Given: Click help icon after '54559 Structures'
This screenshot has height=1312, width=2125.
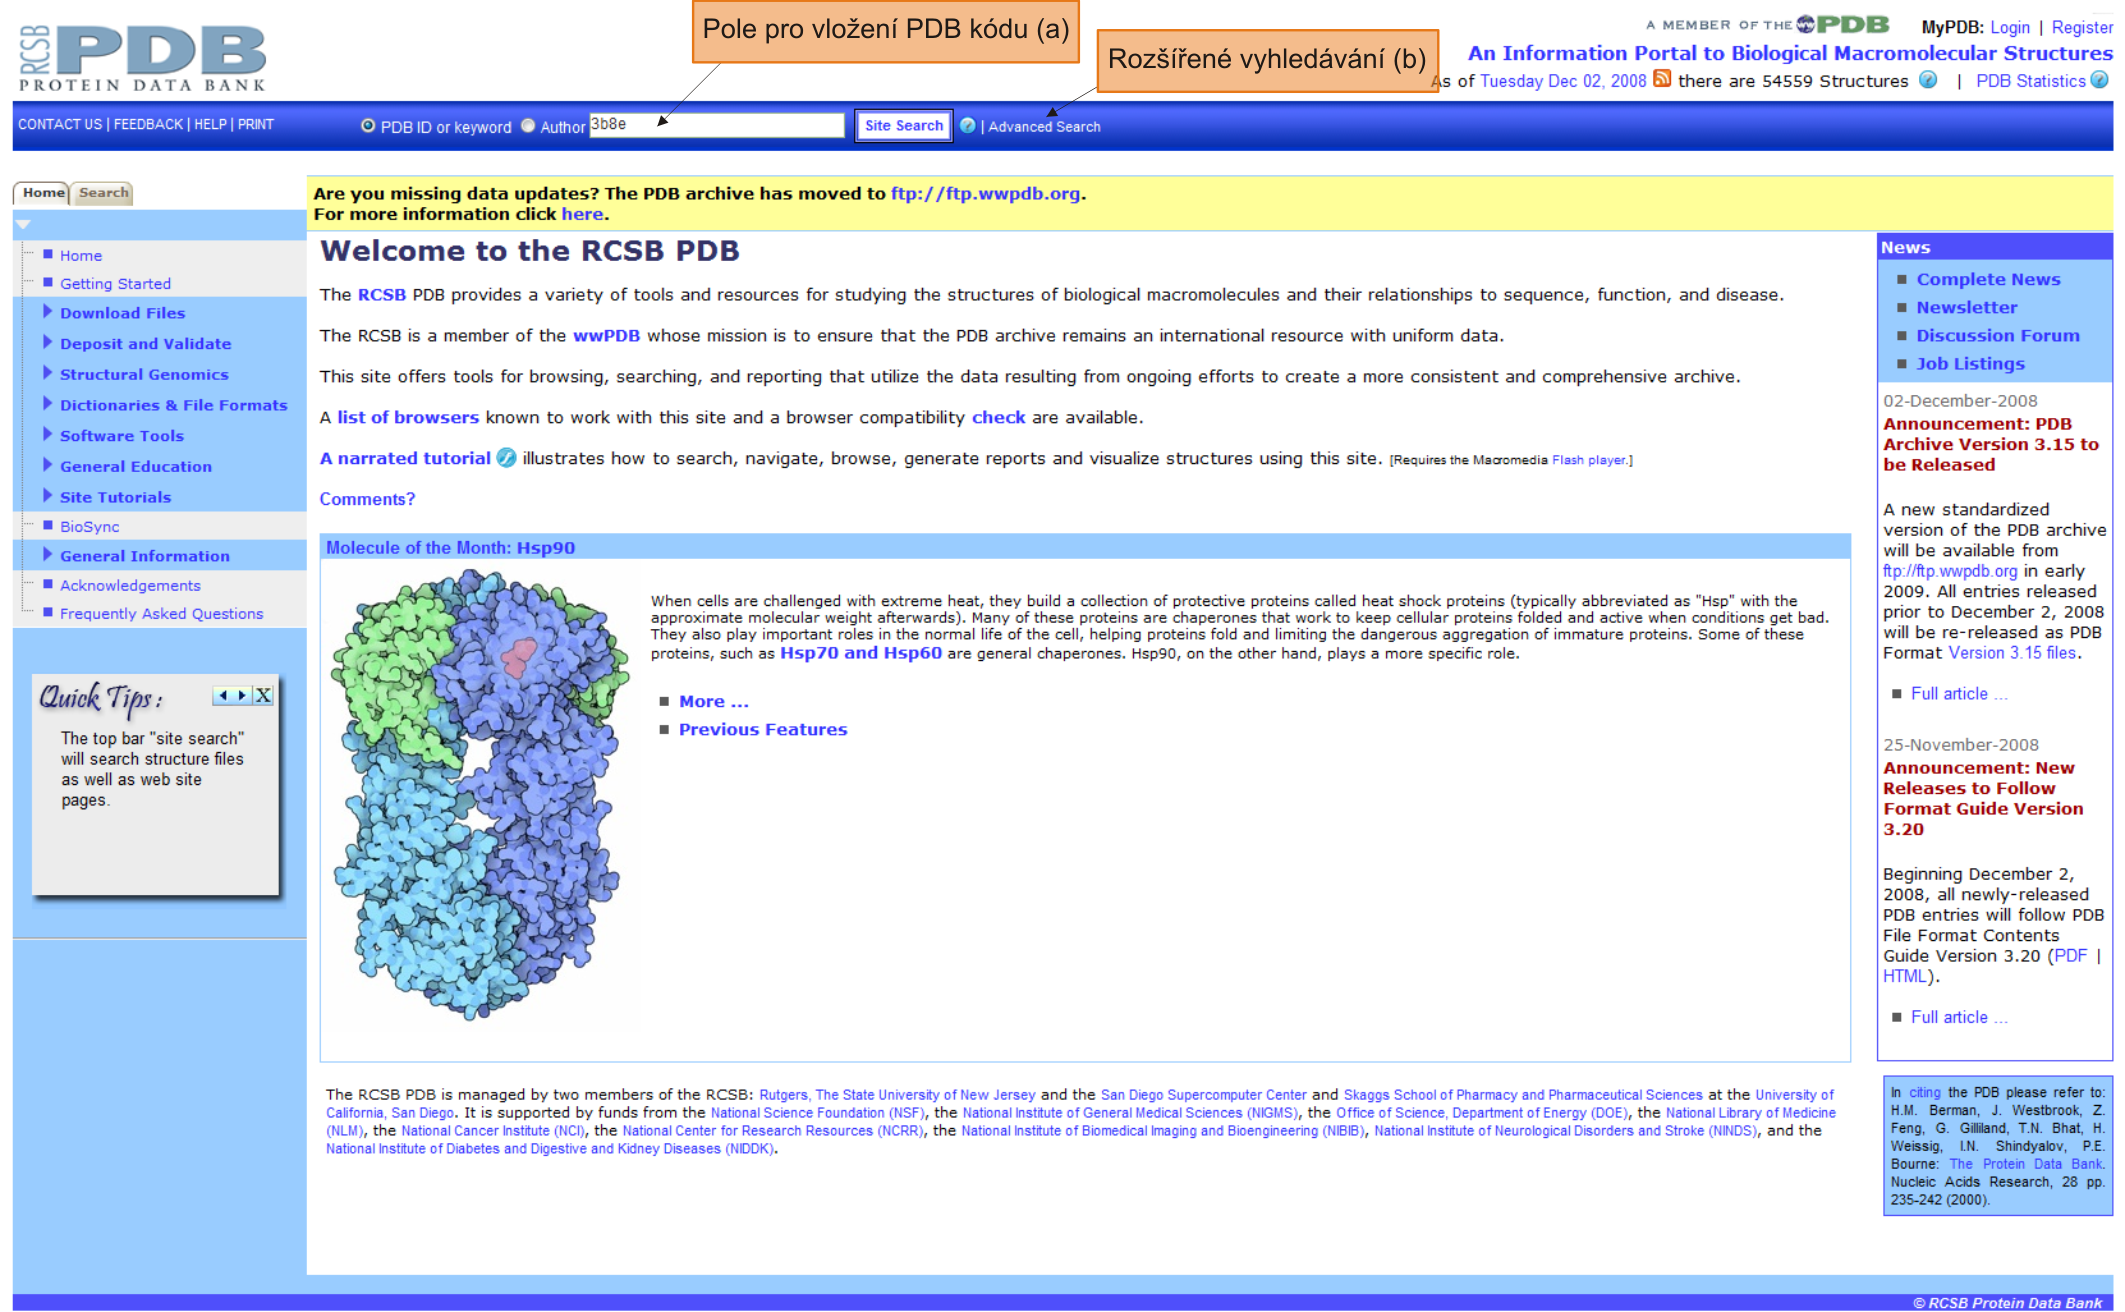Looking at the screenshot, I should click(x=1929, y=80).
